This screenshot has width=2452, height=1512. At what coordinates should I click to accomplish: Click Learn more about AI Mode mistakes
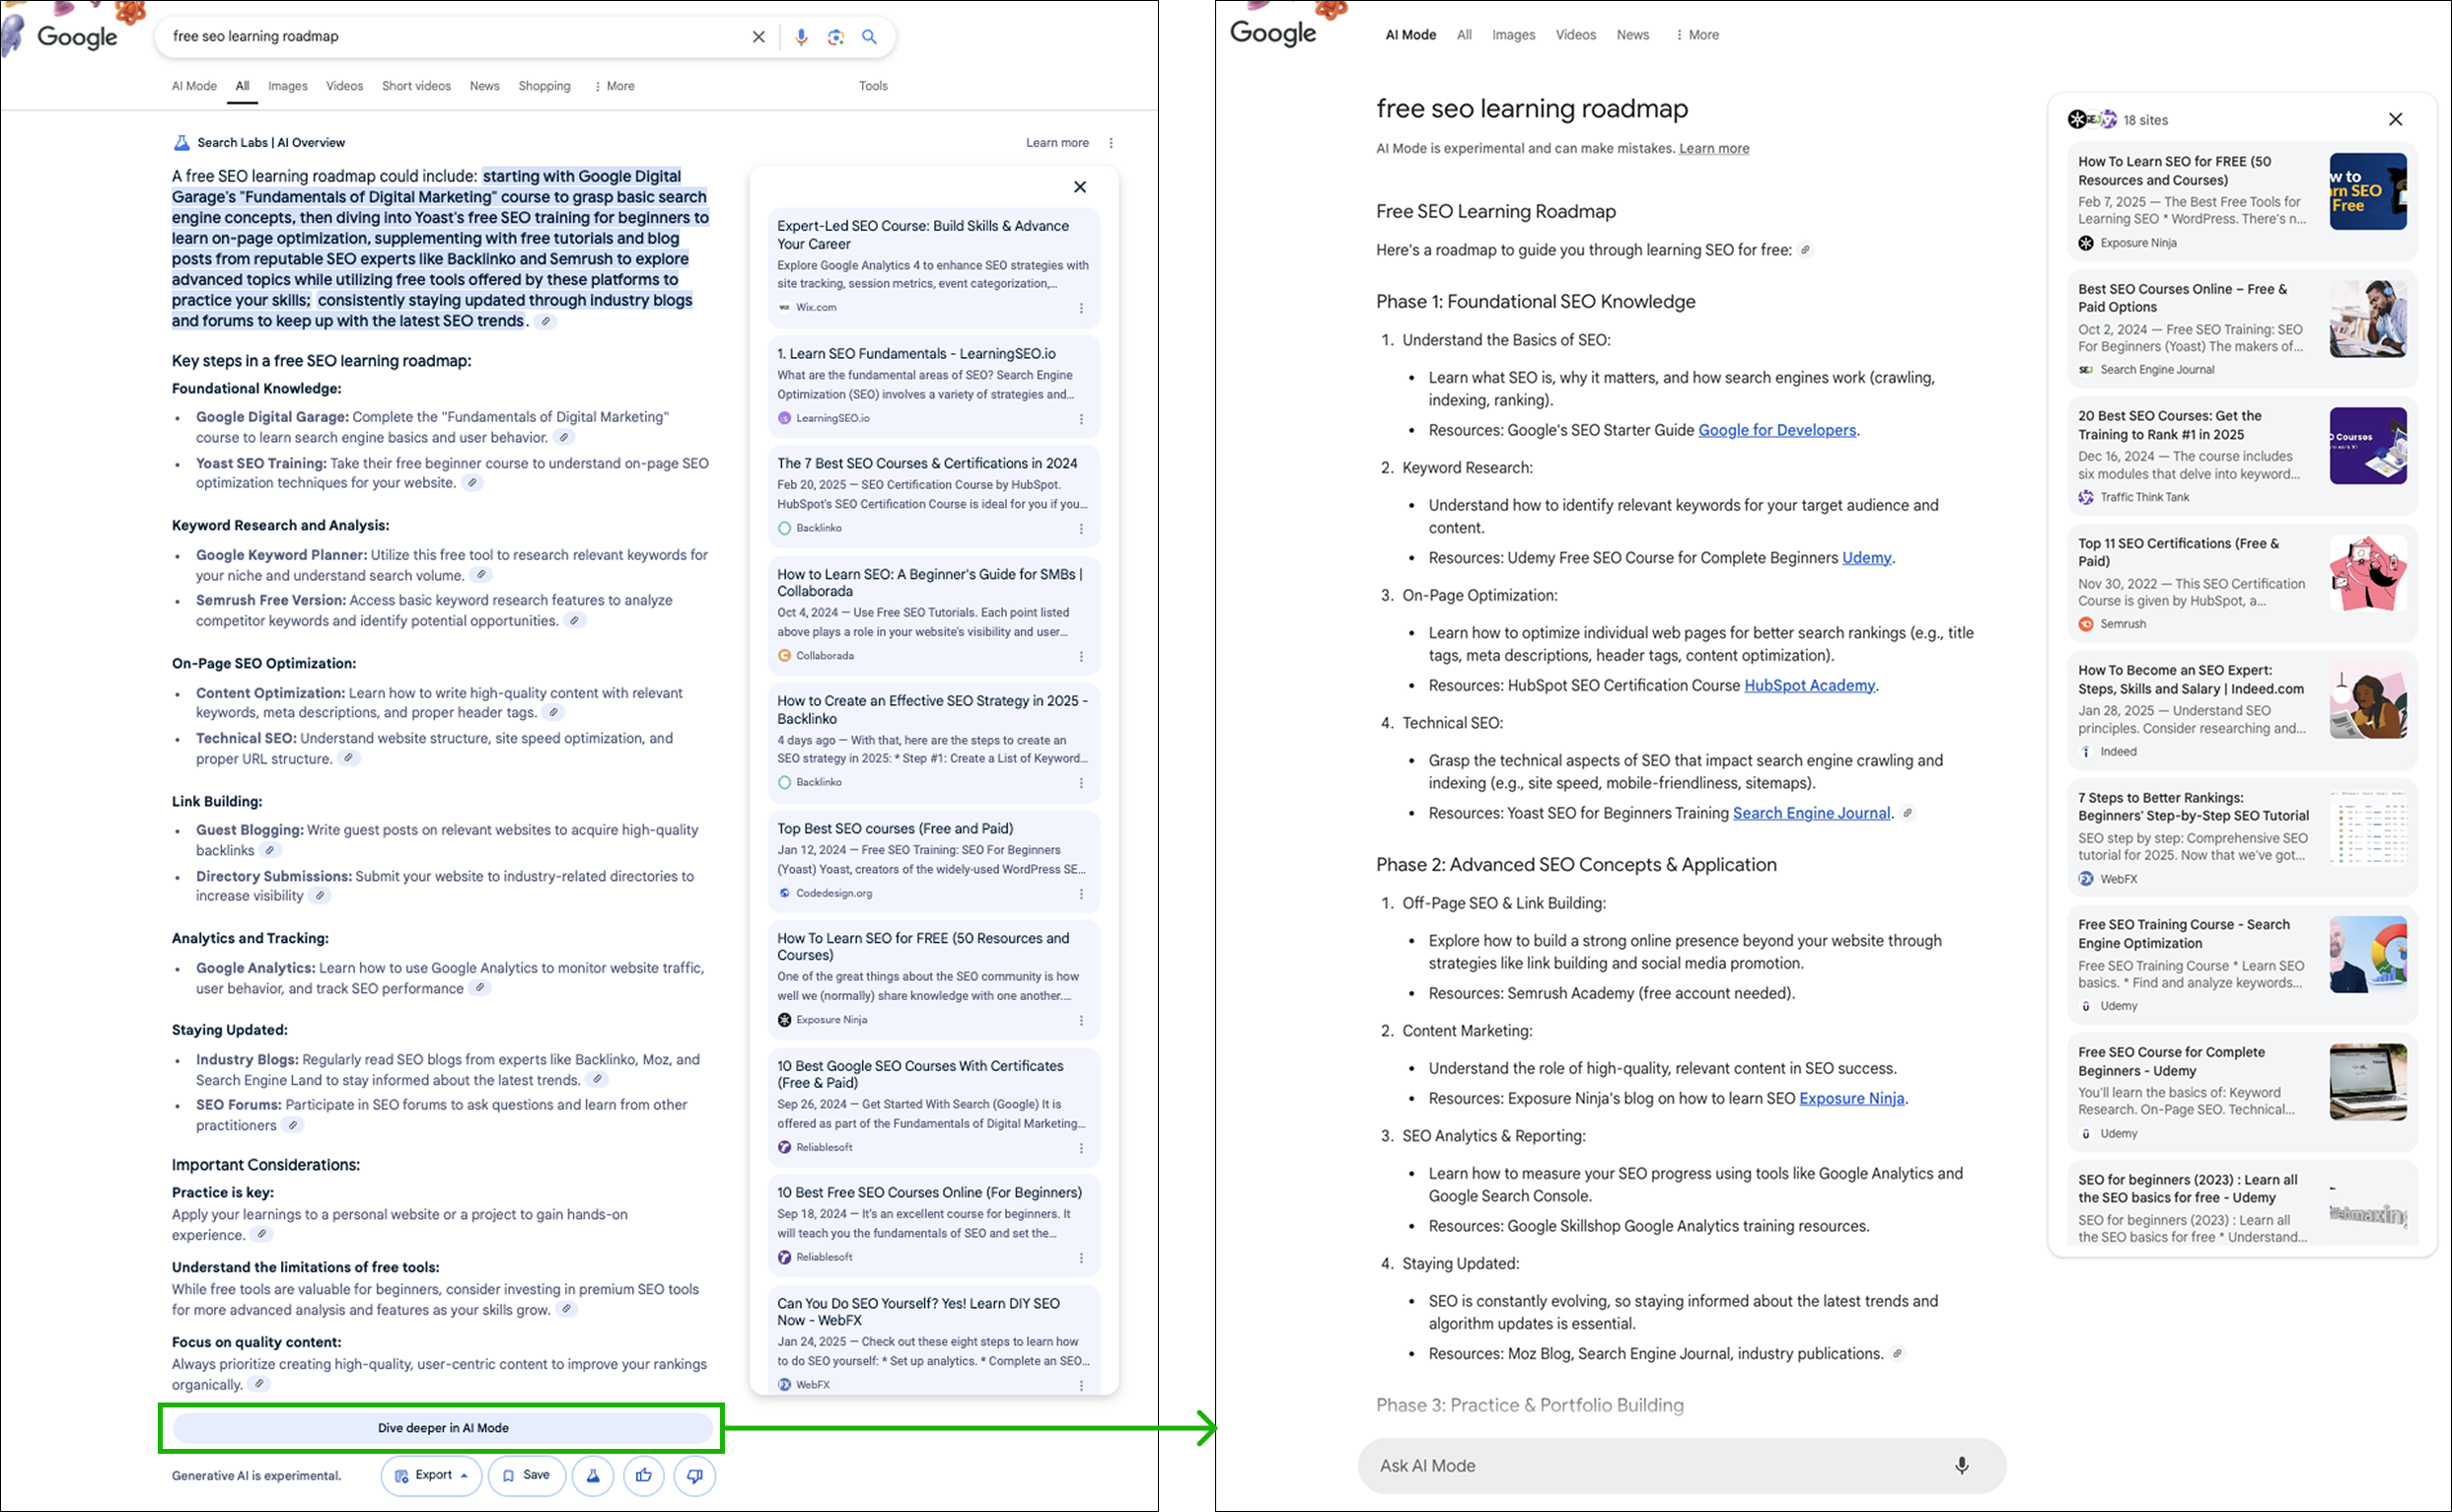click(x=1714, y=149)
